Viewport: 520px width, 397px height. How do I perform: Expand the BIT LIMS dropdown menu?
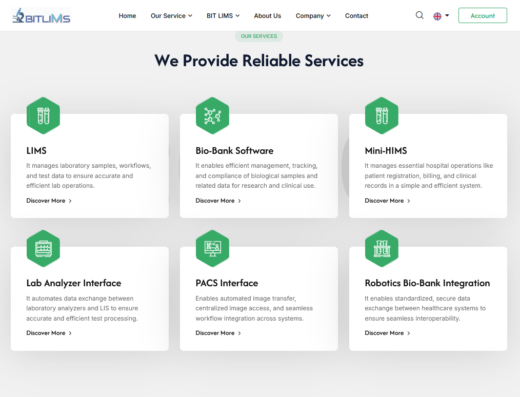click(x=223, y=16)
